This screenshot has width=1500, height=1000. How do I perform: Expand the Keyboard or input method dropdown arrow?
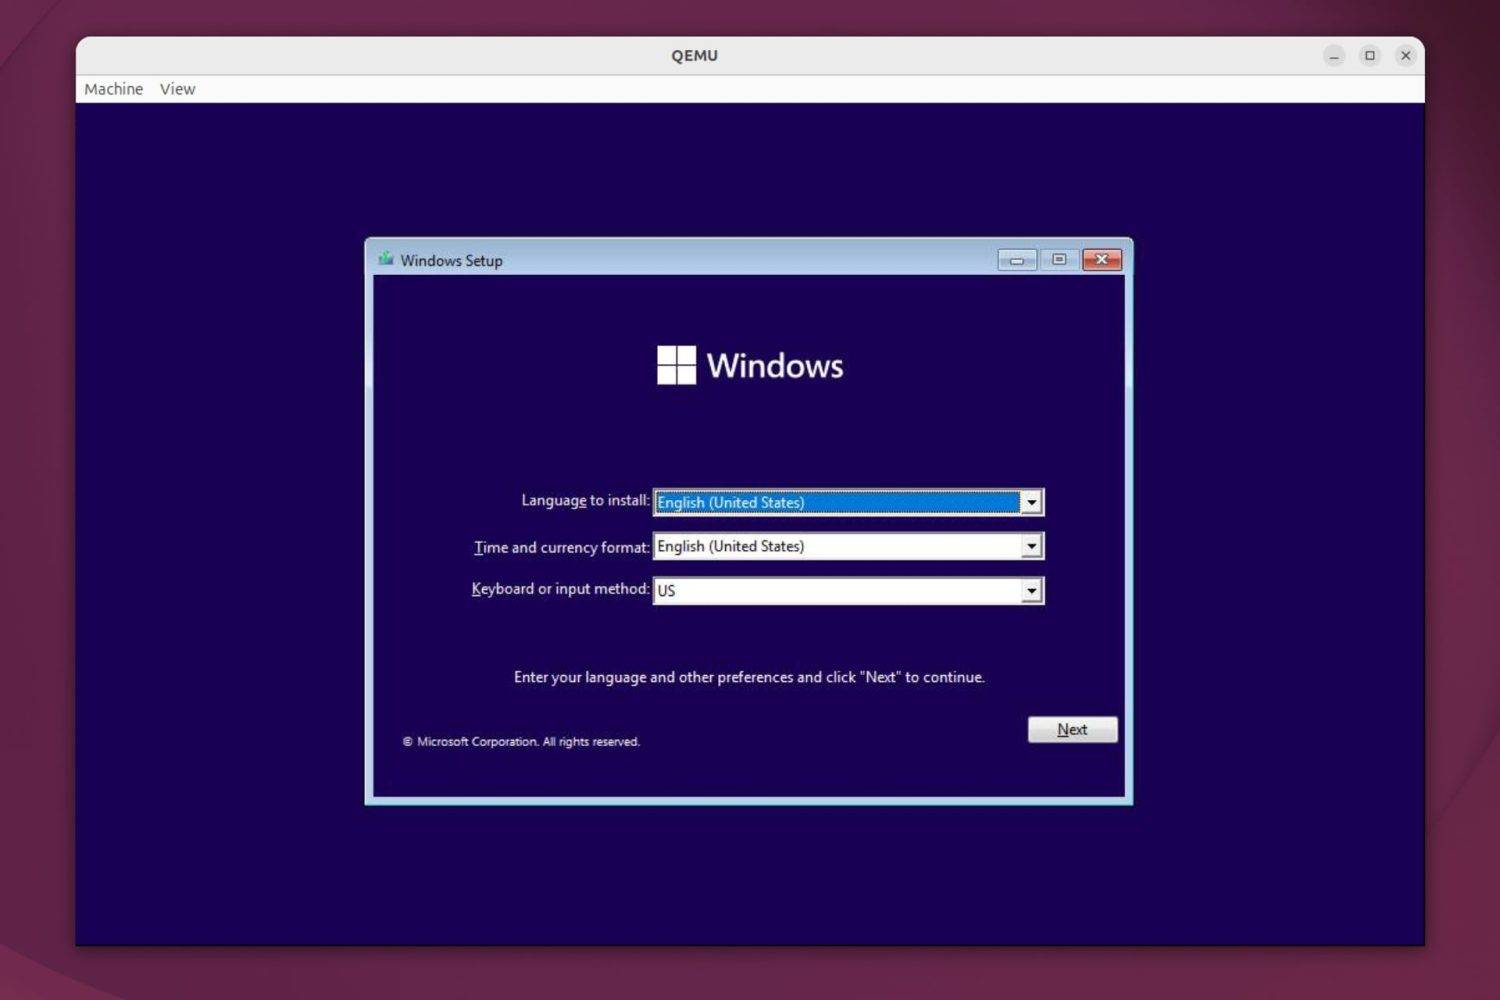pos(1031,591)
